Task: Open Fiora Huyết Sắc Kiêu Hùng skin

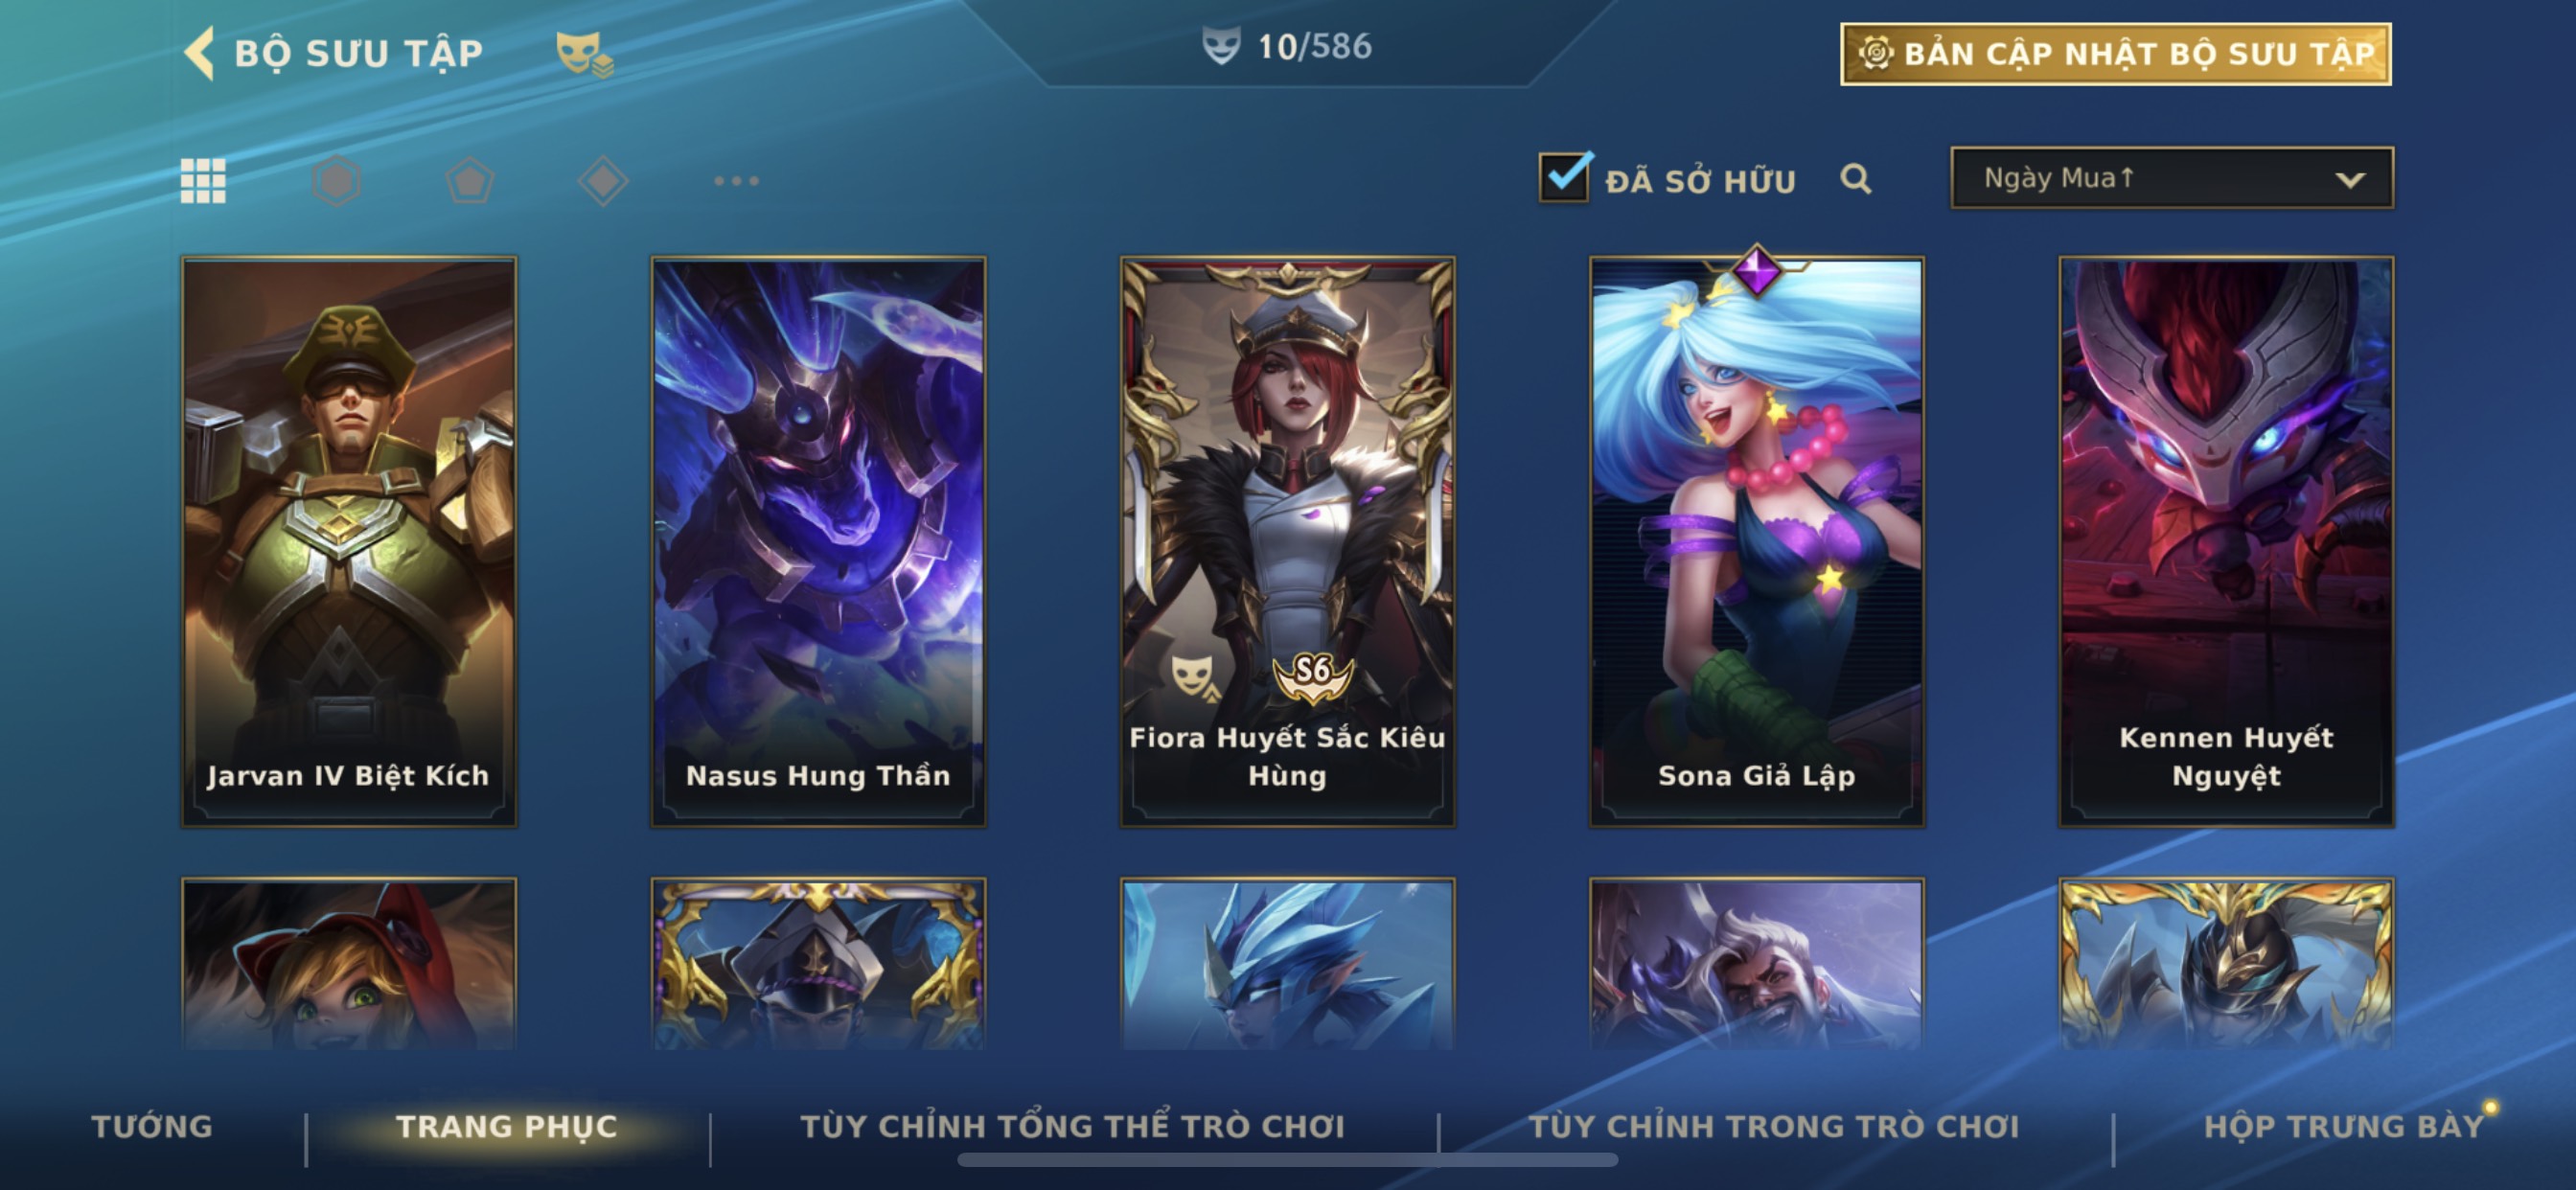Action: click(1287, 542)
